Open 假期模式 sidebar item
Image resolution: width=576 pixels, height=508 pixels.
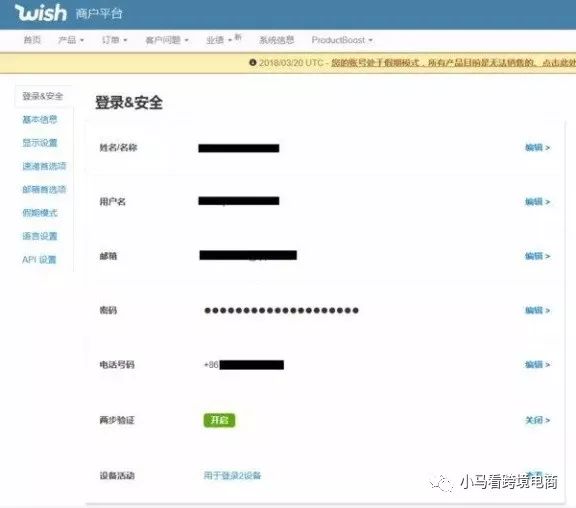pos(40,213)
